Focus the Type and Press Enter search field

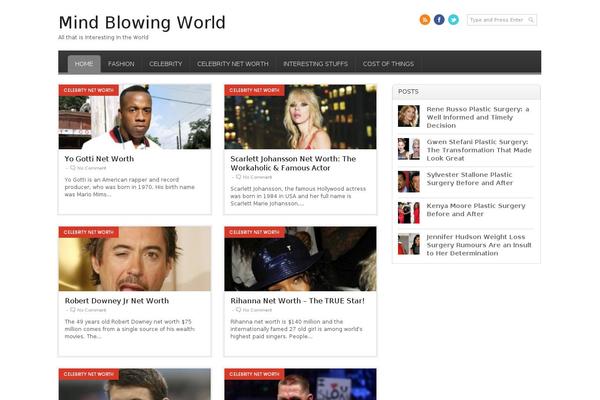click(x=502, y=20)
